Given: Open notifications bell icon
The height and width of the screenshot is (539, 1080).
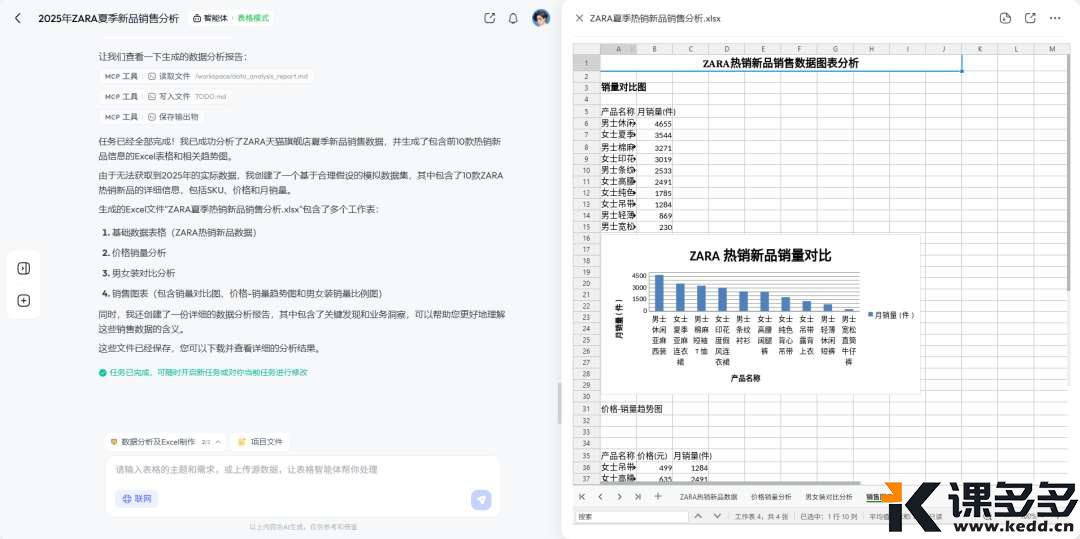Looking at the screenshot, I should 513,19.
